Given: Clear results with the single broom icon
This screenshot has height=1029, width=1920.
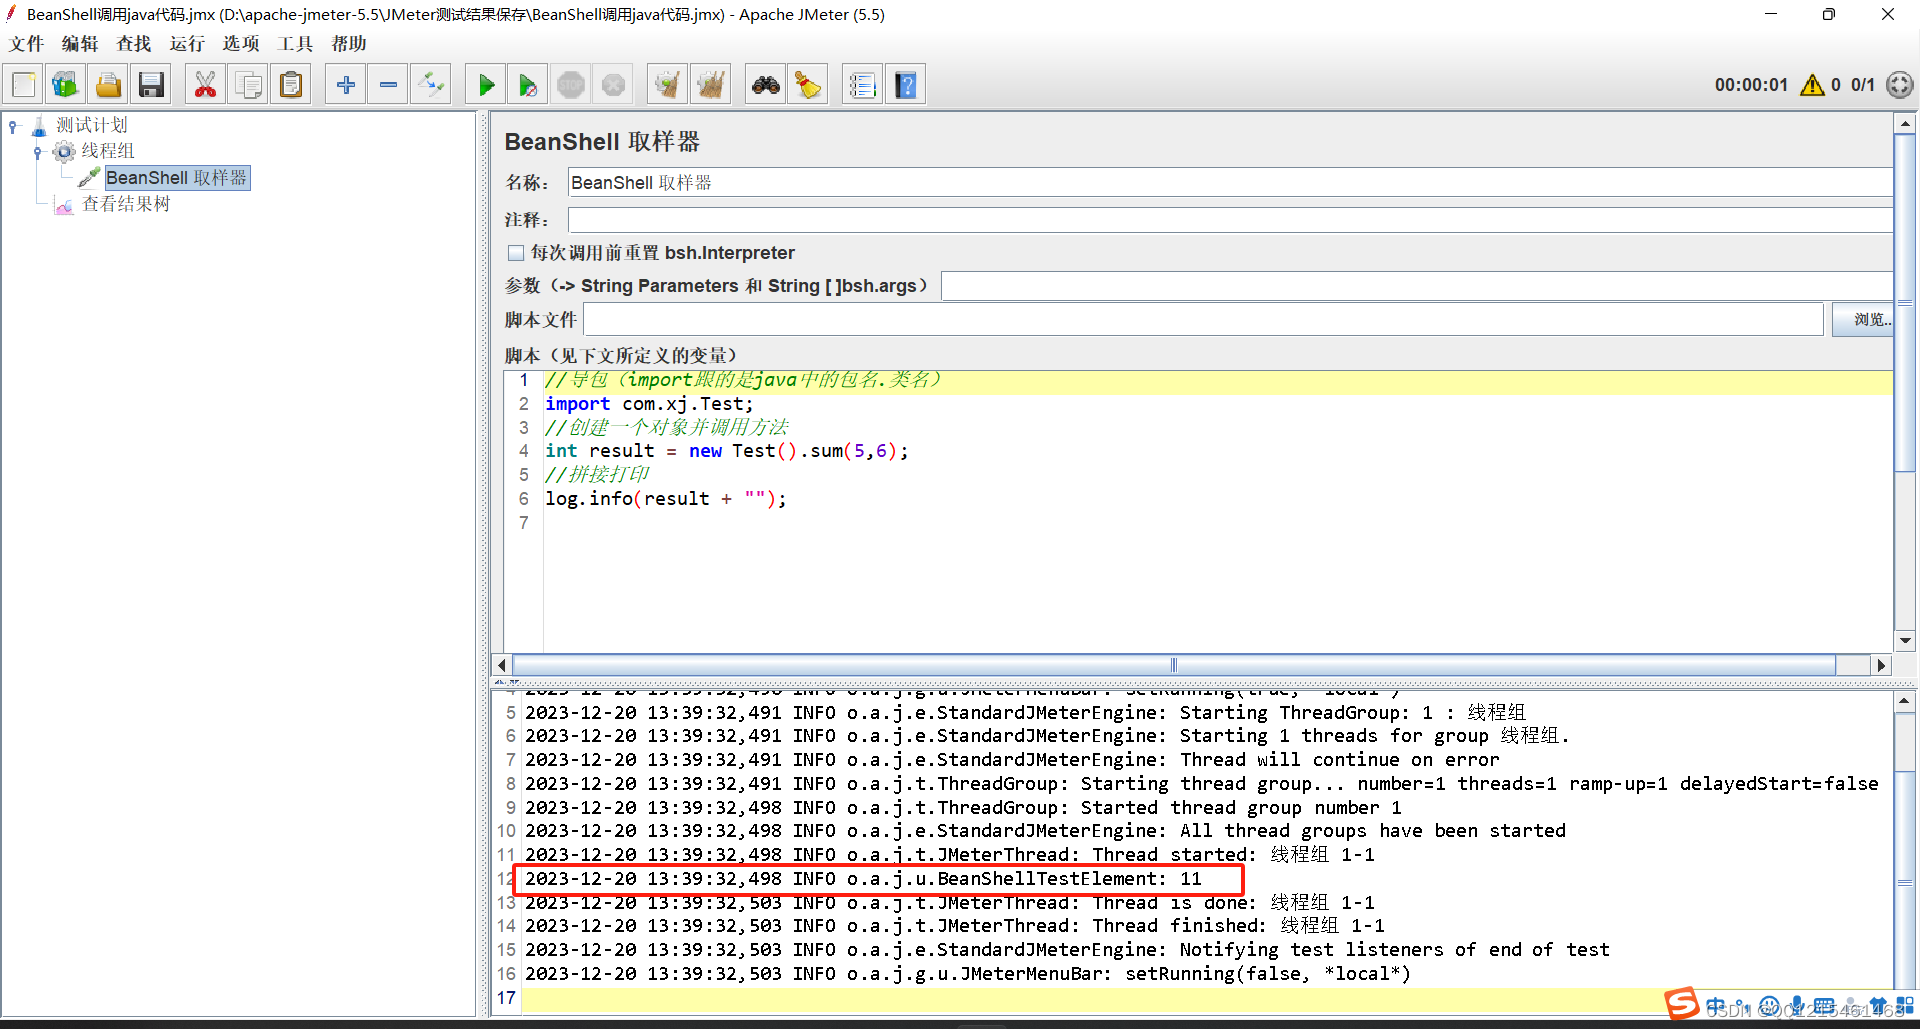Looking at the screenshot, I should 668,85.
